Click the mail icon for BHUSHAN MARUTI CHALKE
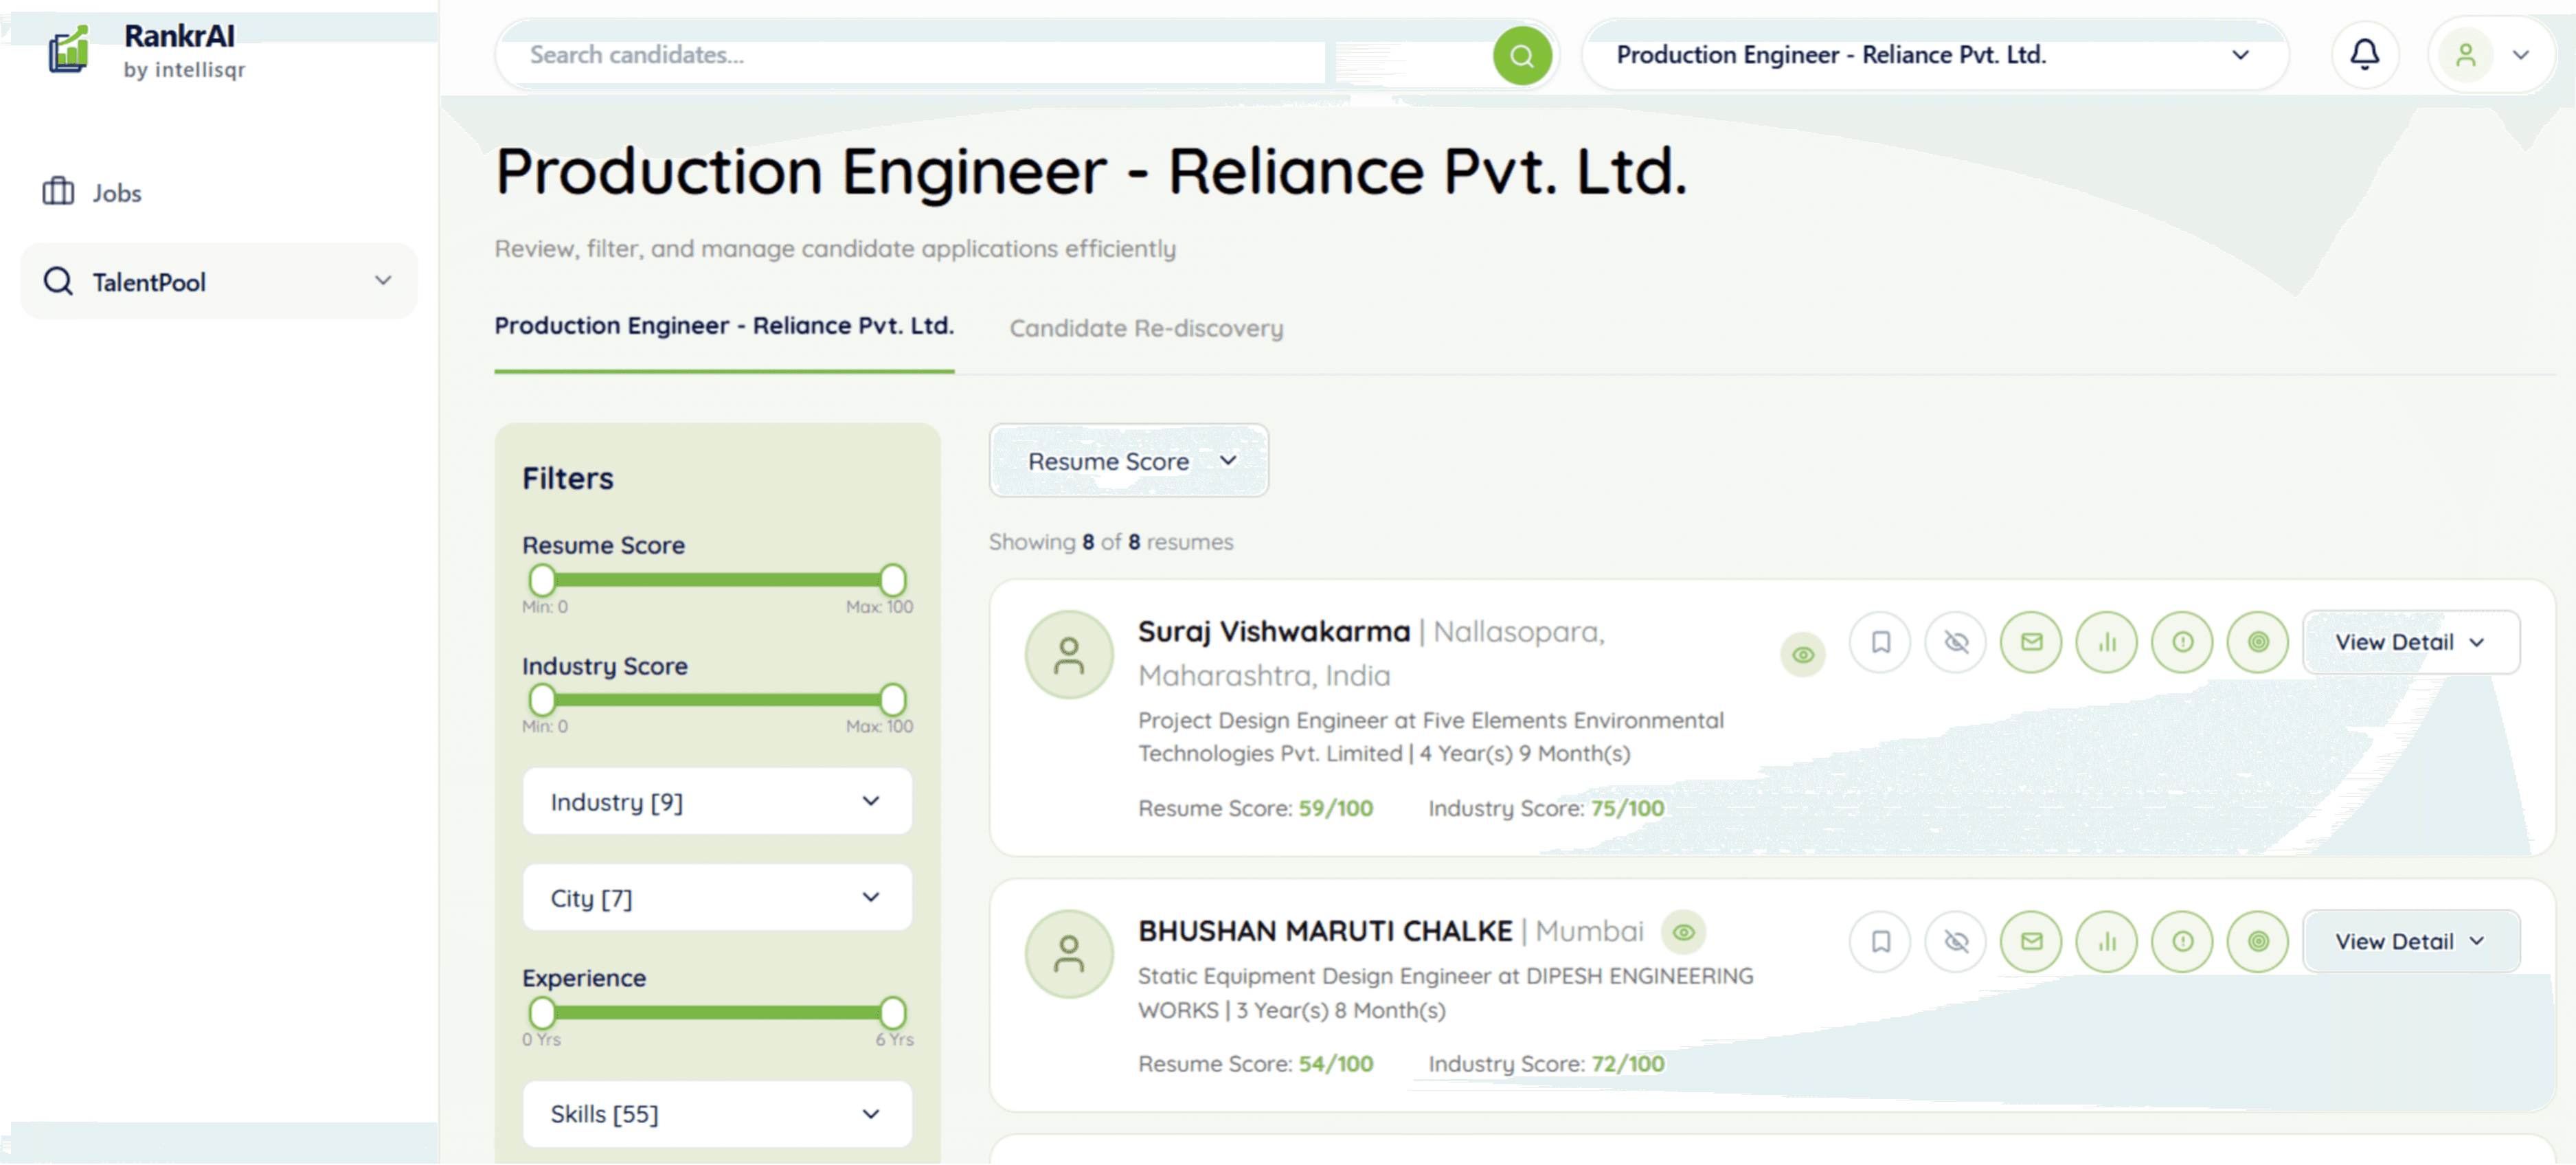2576x1165 pixels. click(x=2030, y=941)
